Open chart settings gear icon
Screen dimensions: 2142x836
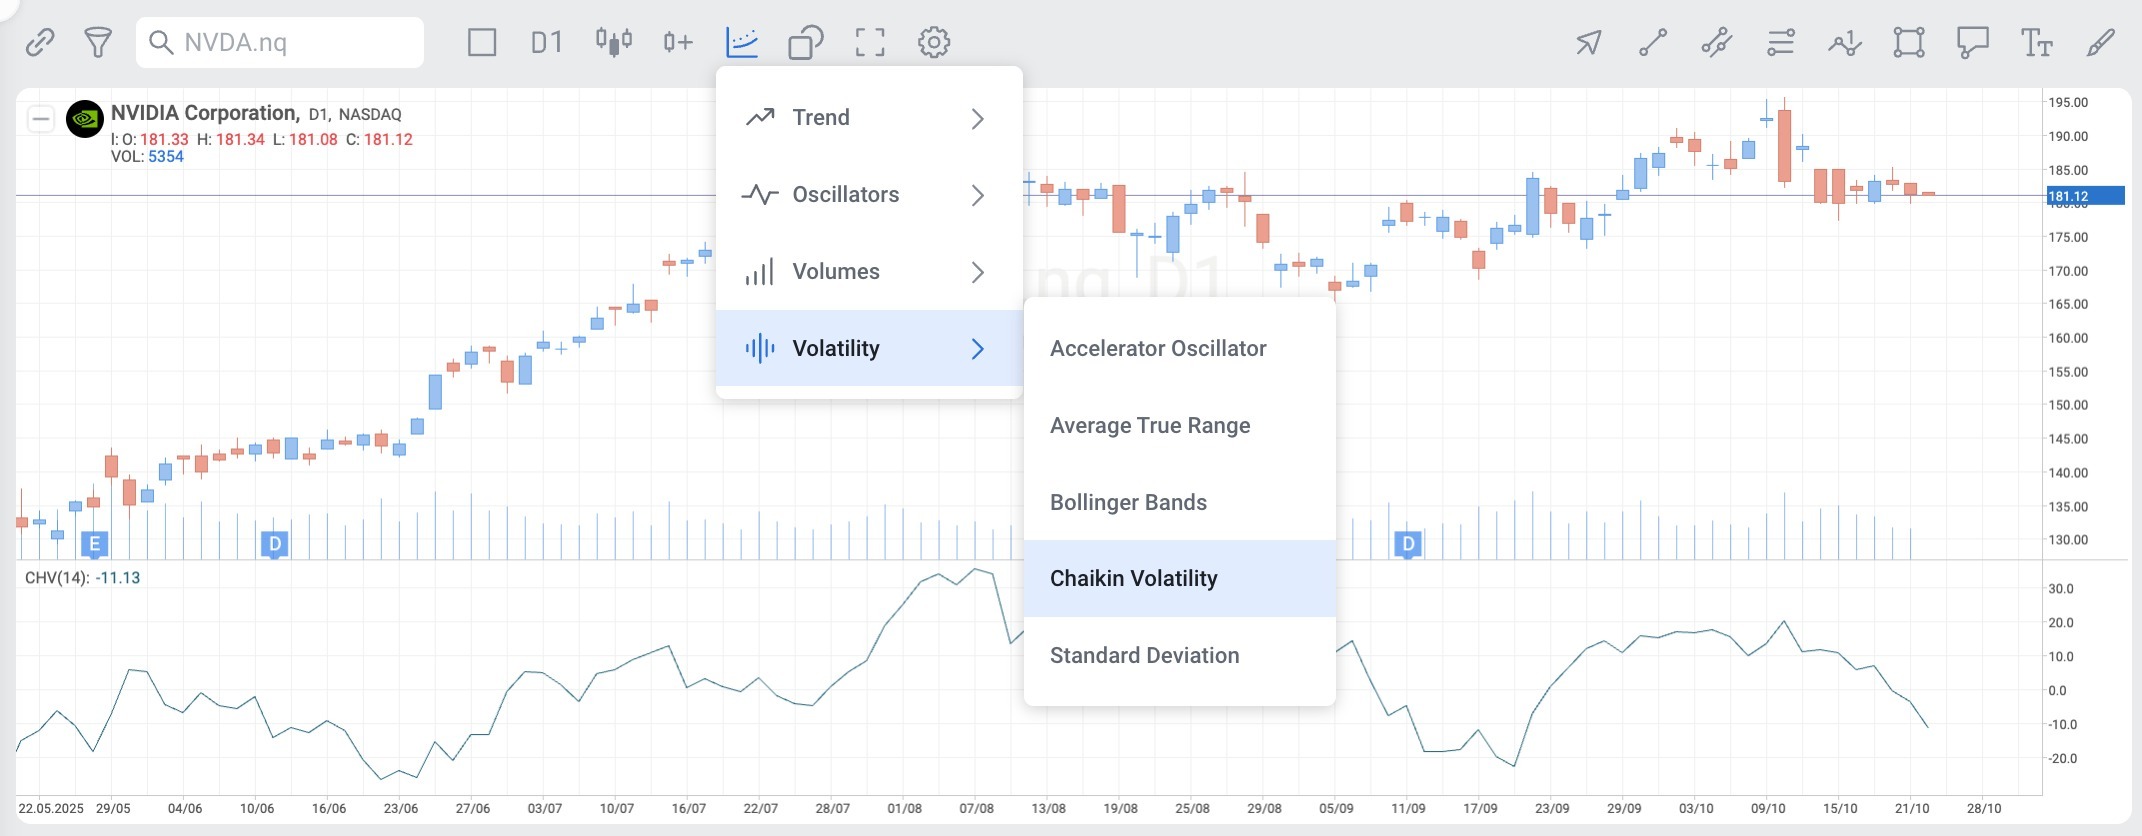point(934,42)
